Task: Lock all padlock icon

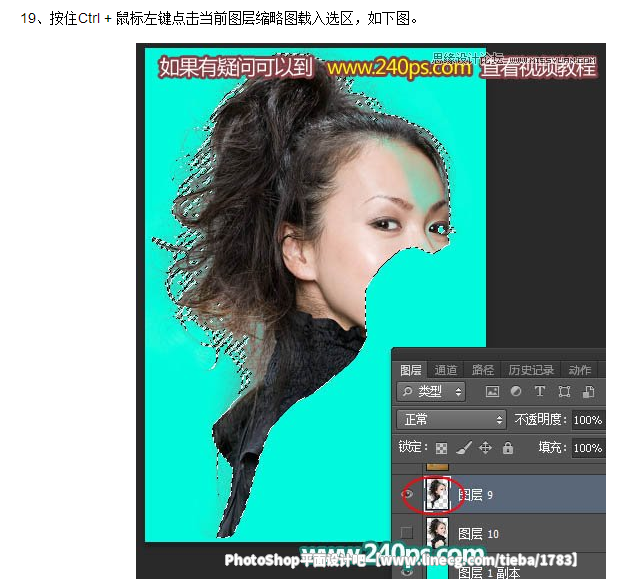Action: click(x=507, y=448)
